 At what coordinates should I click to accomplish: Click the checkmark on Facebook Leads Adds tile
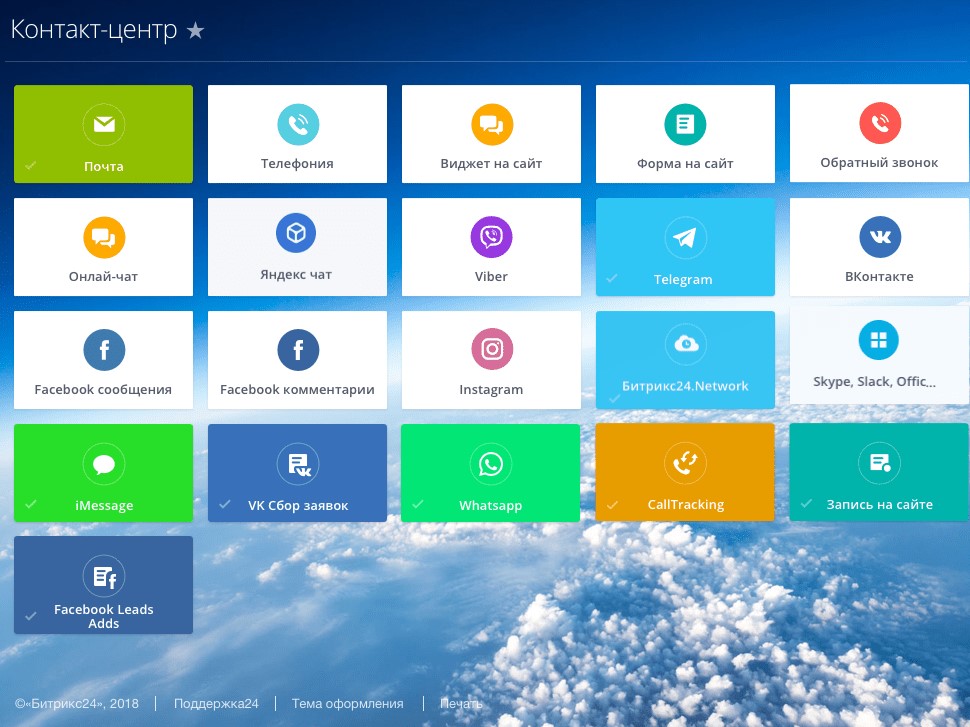[30, 616]
